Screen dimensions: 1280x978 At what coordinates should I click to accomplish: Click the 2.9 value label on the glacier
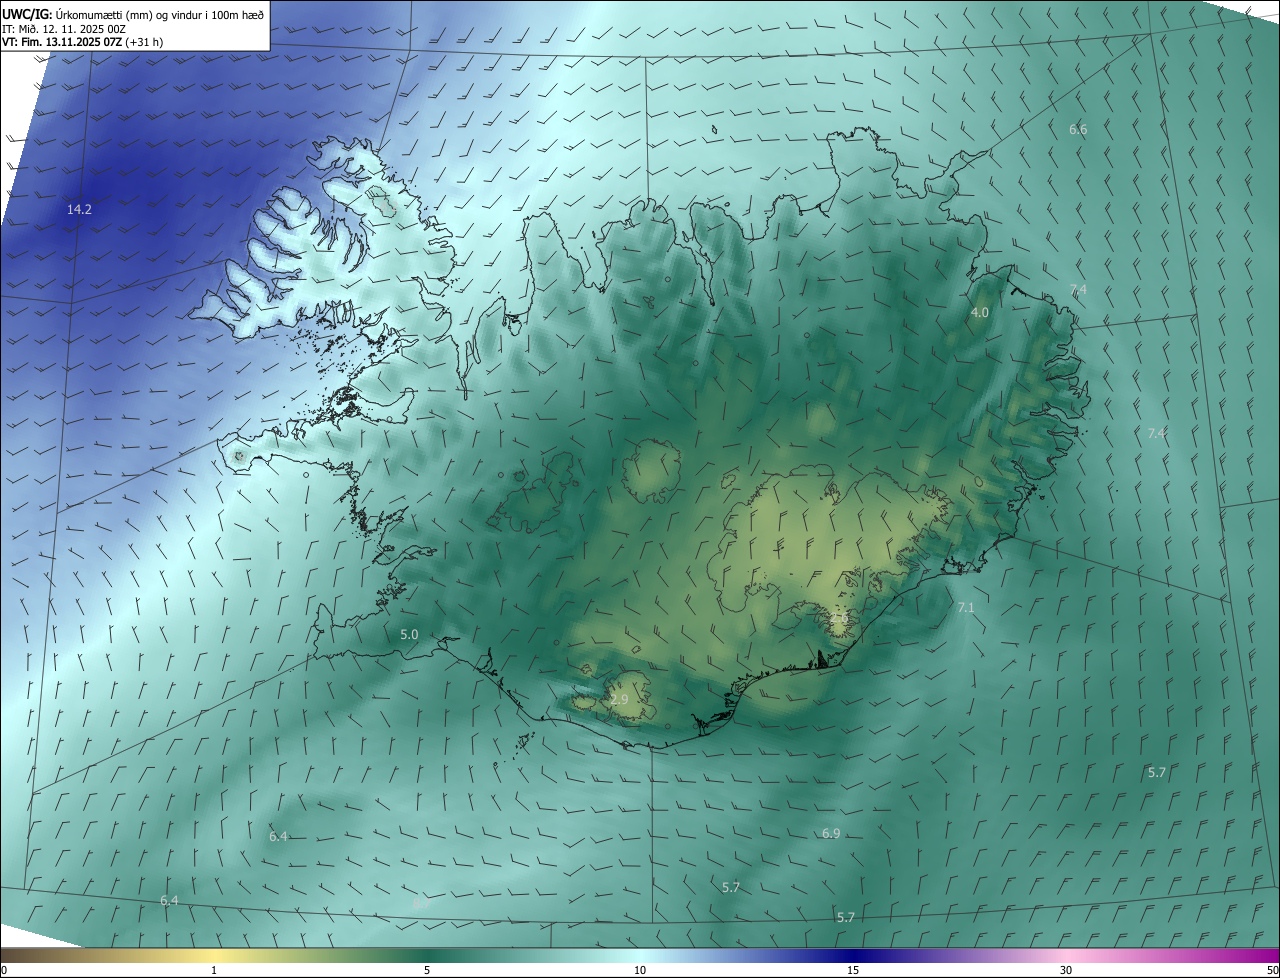[619, 699]
